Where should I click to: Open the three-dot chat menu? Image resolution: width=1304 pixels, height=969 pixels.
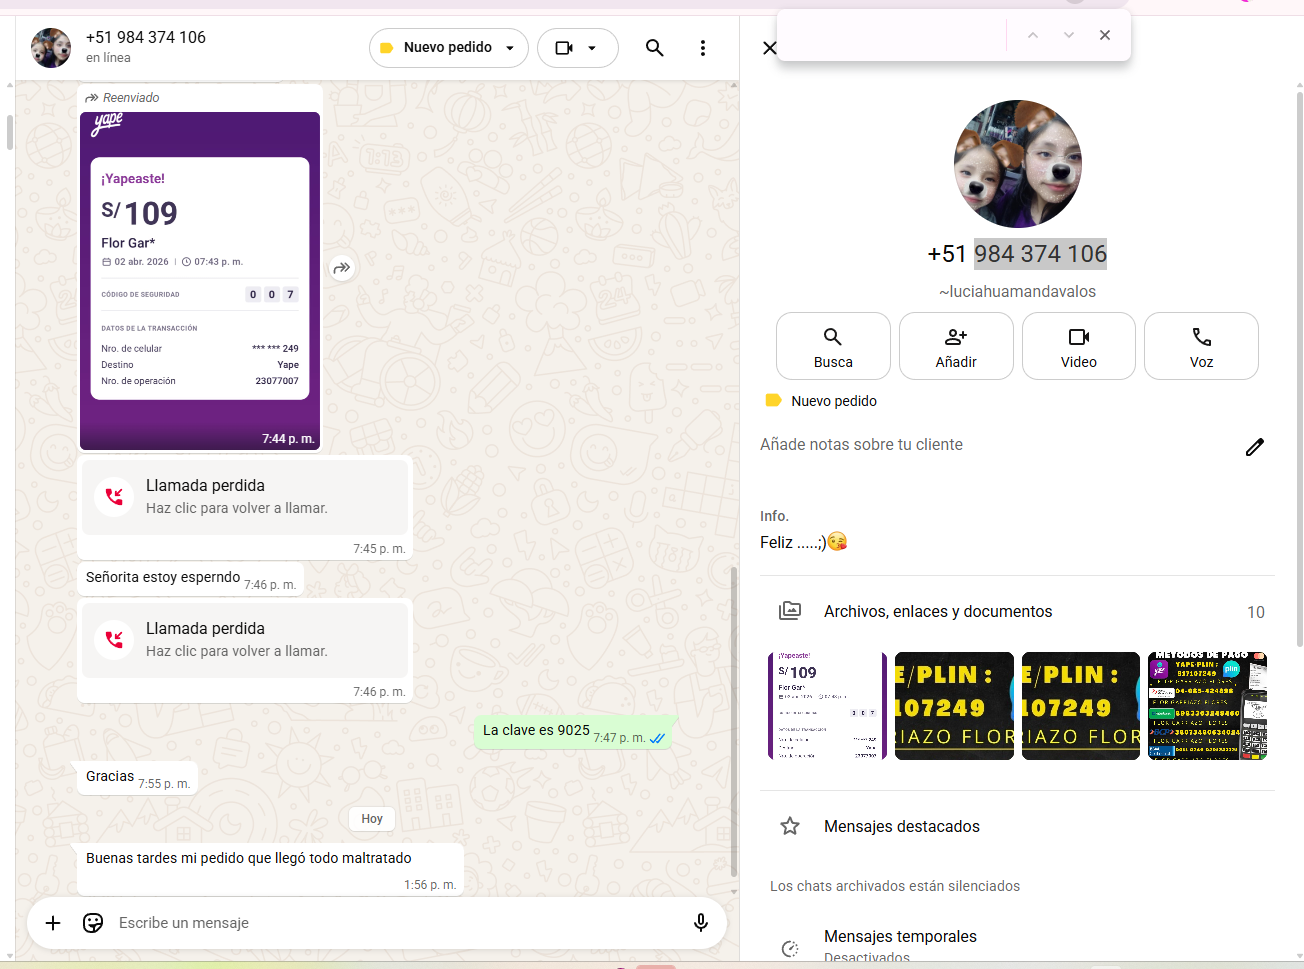(703, 48)
